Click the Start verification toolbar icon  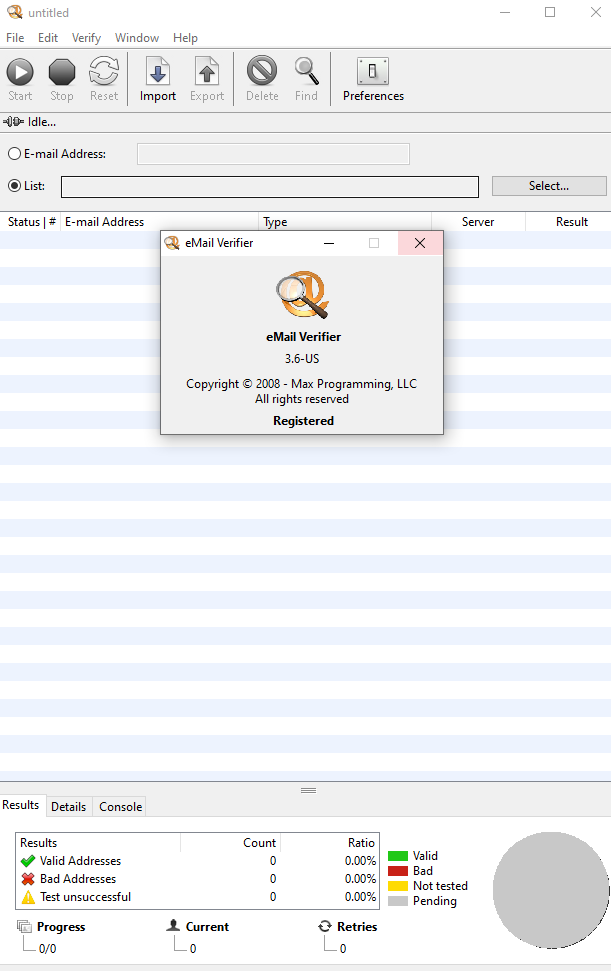20,72
